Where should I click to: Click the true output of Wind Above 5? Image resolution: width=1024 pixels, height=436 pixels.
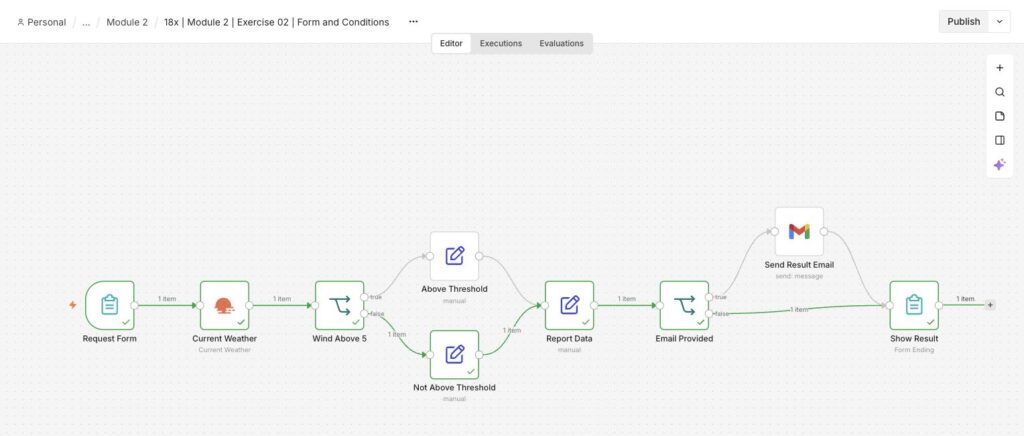pyautogui.click(x=364, y=297)
